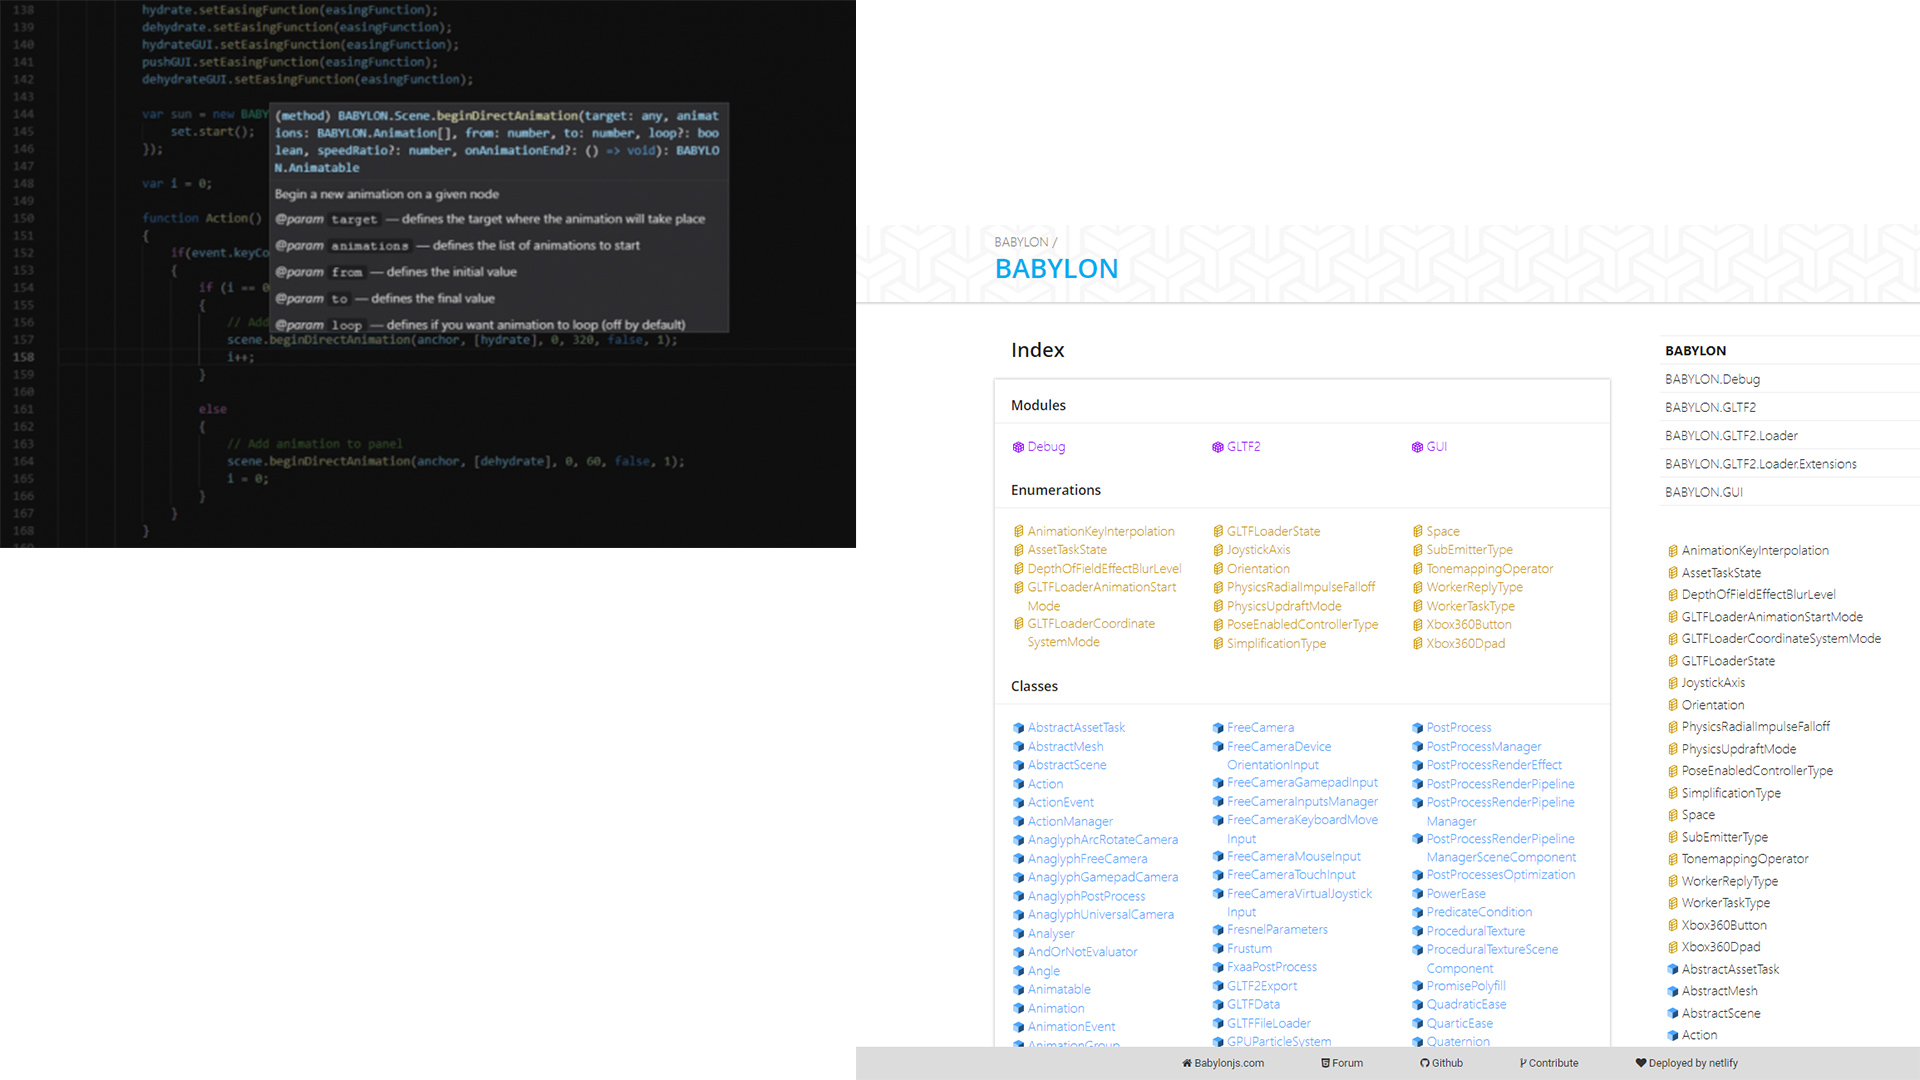Select BABYLON.GLTF2.Loader.Extensions in sidebar
Viewport: 1920px width, 1080px height.
click(x=1760, y=464)
